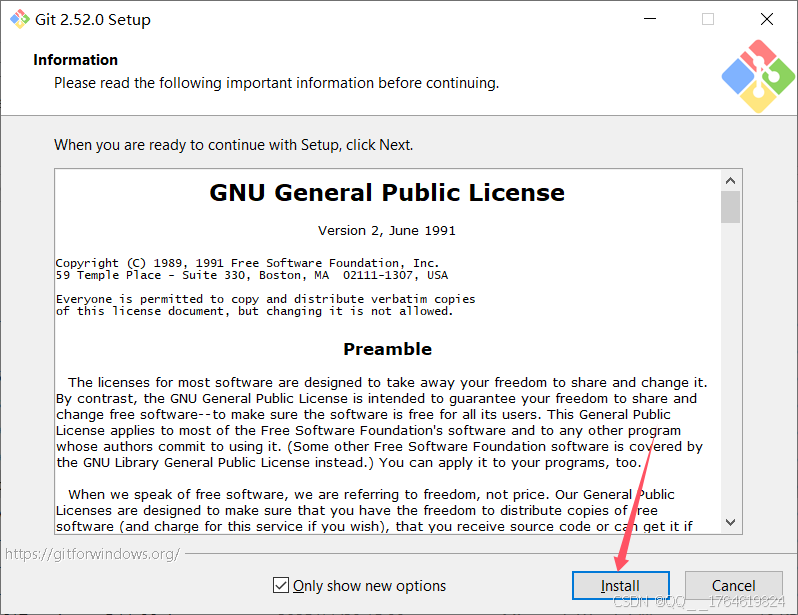Click the license scrollbar up arrow

(x=730, y=181)
